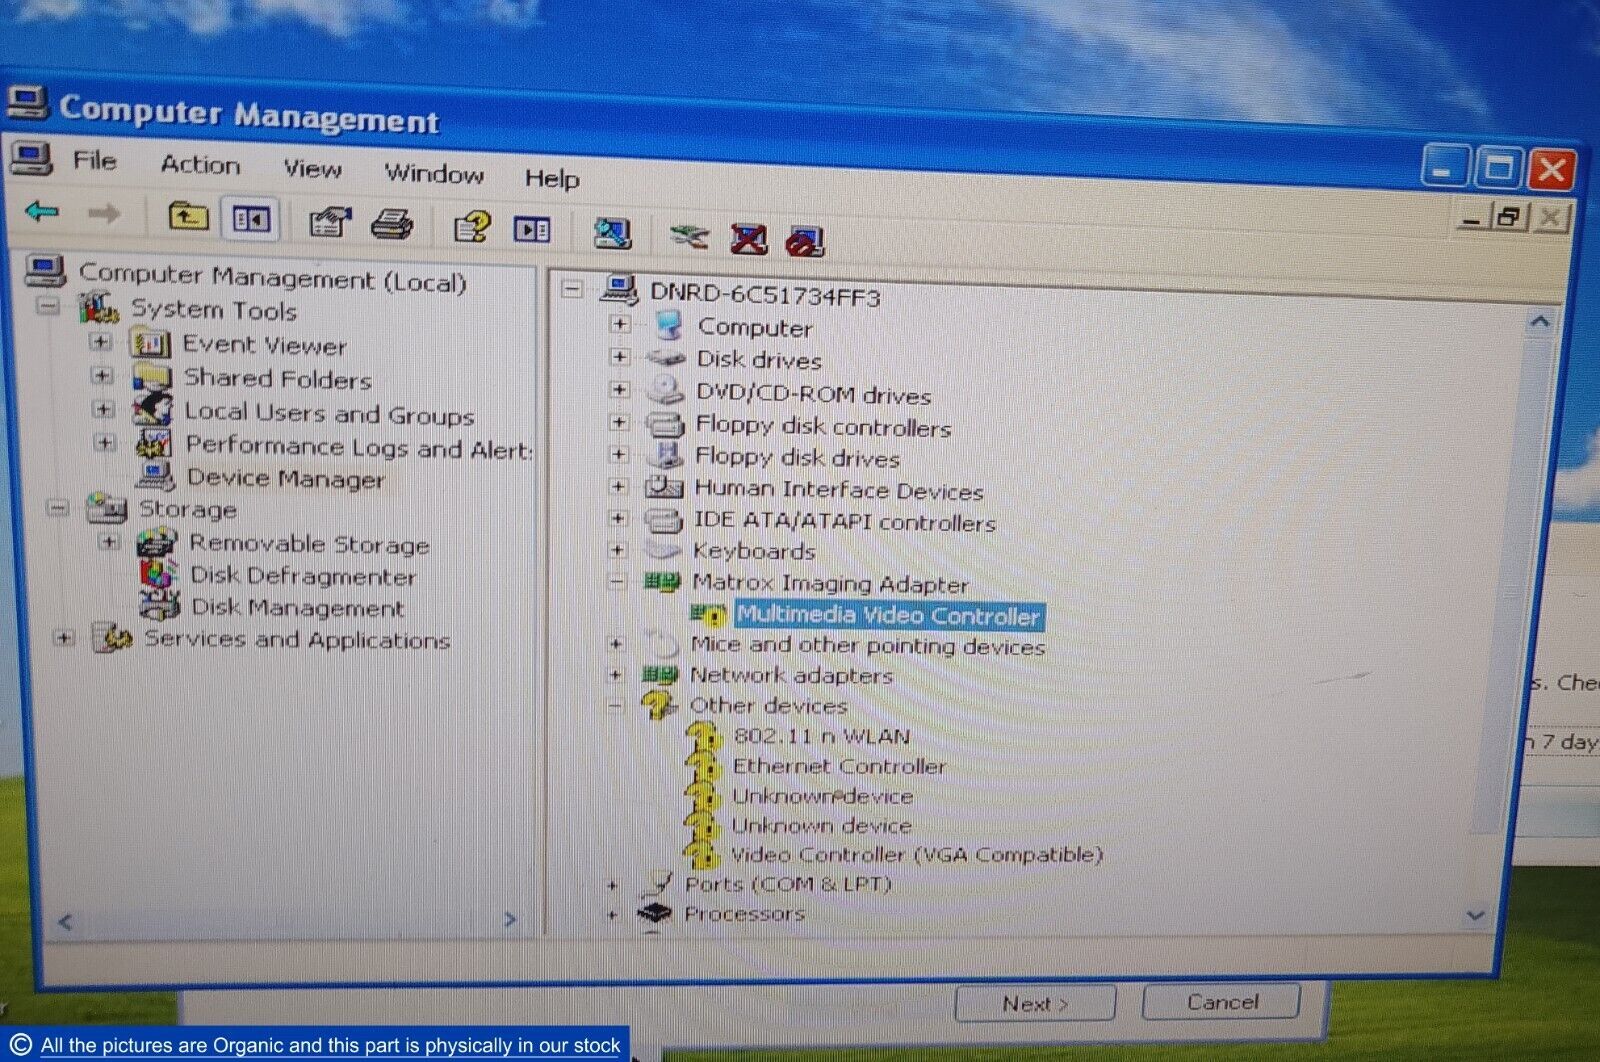Image resolution: width=1600 pixels, height=1062 pixels.
Task: Select the Floppy disk controllers category
Action: (823, 427)
